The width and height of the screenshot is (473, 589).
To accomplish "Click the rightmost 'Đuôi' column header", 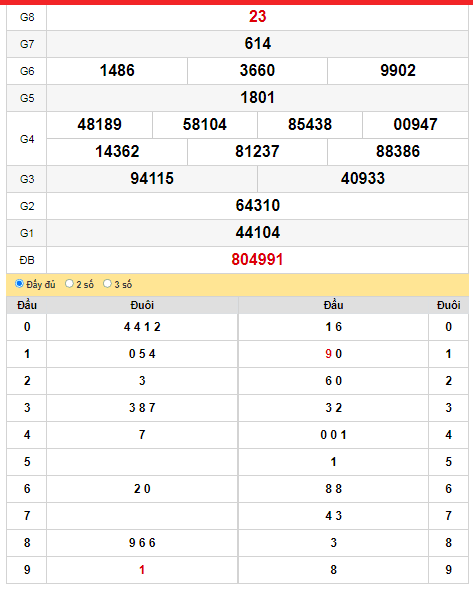I will [449, 305].
